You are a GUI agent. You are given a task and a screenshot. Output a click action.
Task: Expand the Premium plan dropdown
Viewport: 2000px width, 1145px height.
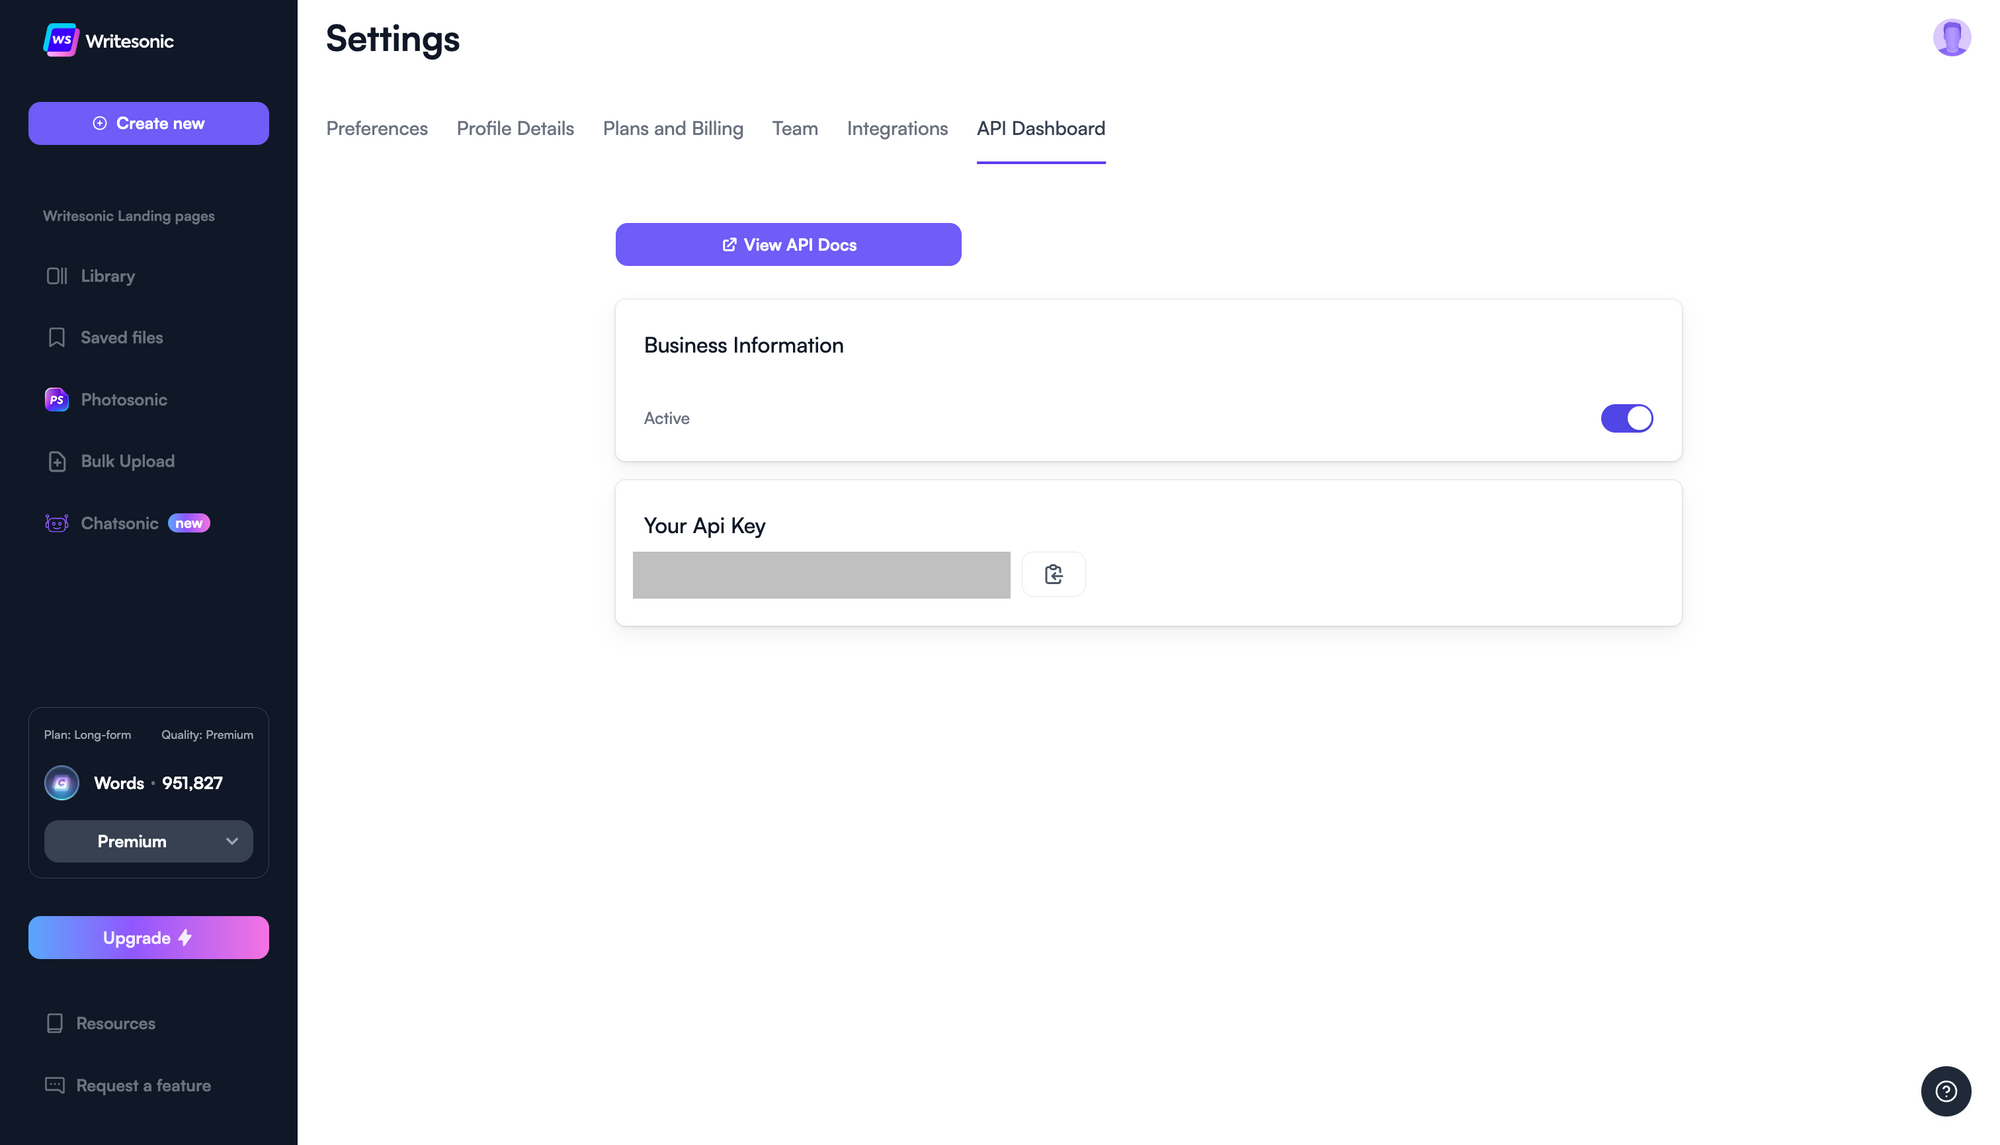(x=148, y=840)
